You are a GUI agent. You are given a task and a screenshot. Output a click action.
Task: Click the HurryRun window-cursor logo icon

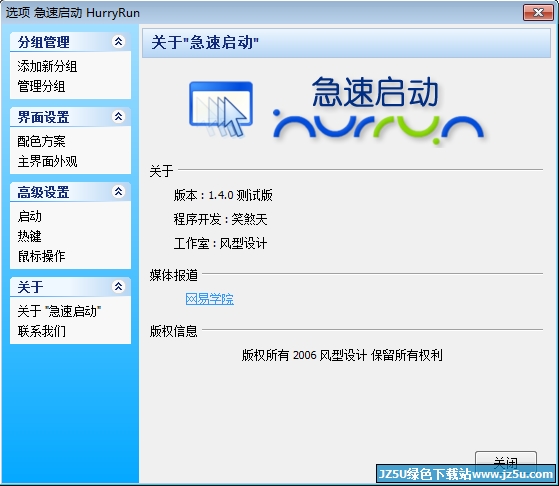click(x=221, y=109)
